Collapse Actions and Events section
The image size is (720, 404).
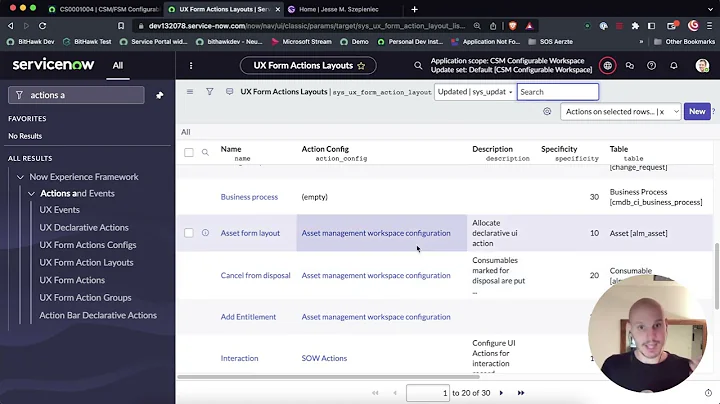pos(31,194)
